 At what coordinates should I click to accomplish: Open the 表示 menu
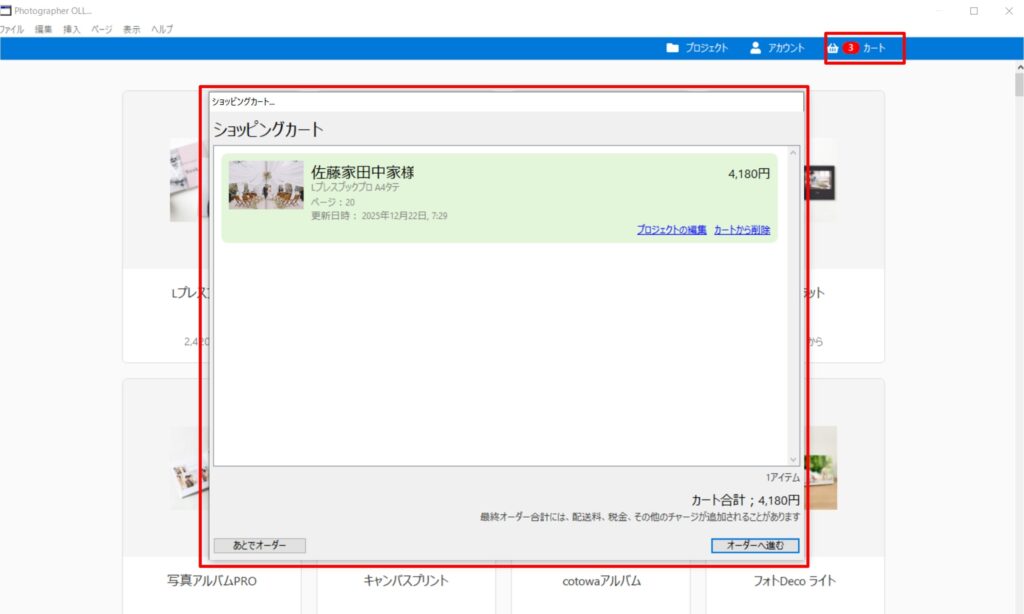click(x=131, y=29)
